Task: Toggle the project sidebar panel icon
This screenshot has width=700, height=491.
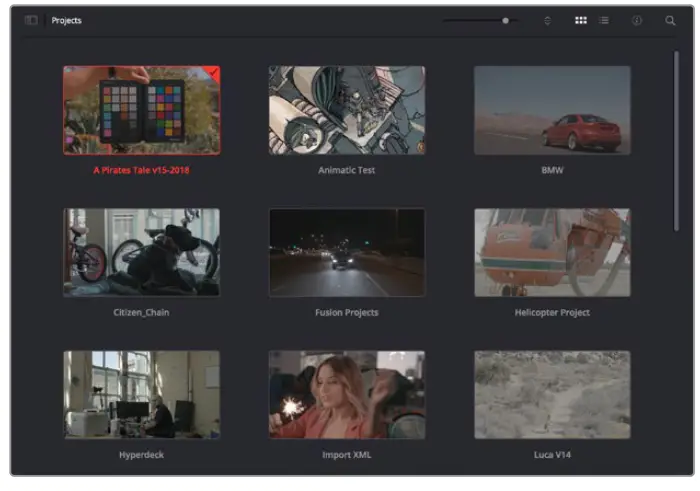Action: tap(31, 20)
